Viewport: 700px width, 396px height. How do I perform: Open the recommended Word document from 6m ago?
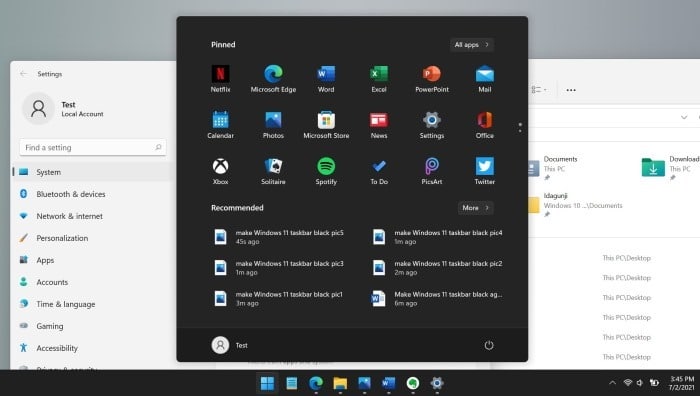point(438,299)
